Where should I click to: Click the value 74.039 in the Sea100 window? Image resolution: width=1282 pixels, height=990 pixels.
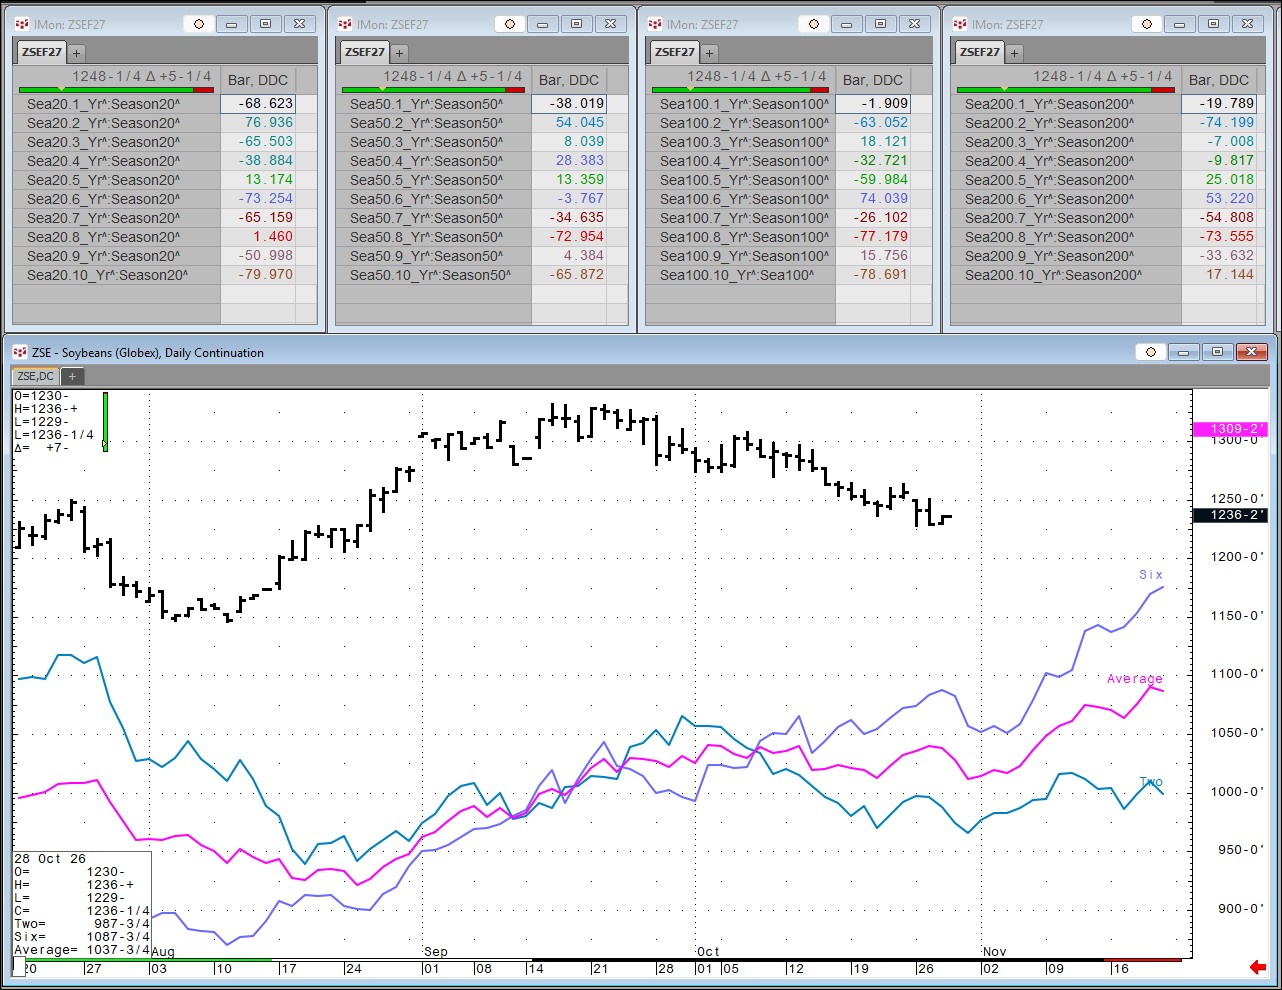pyautogui.click(x=884, y=198)
